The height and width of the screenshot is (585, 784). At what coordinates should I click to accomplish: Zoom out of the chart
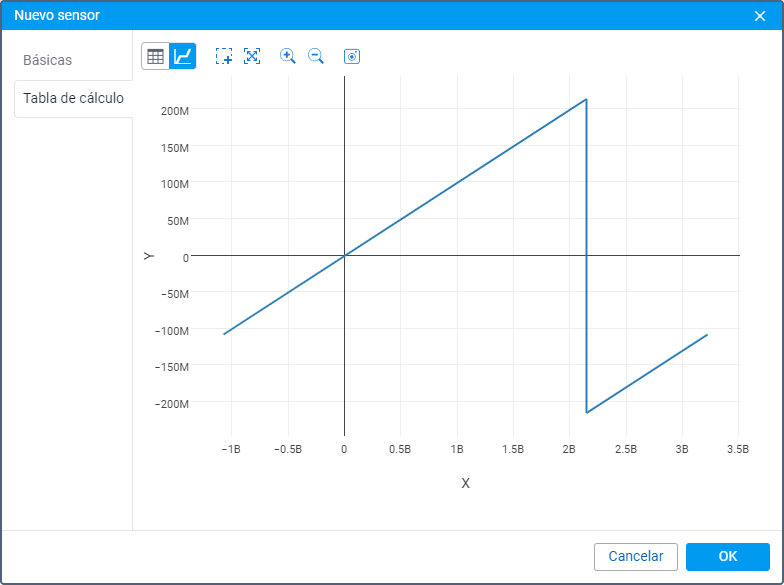pyautogui.click(x=316, y=56)
